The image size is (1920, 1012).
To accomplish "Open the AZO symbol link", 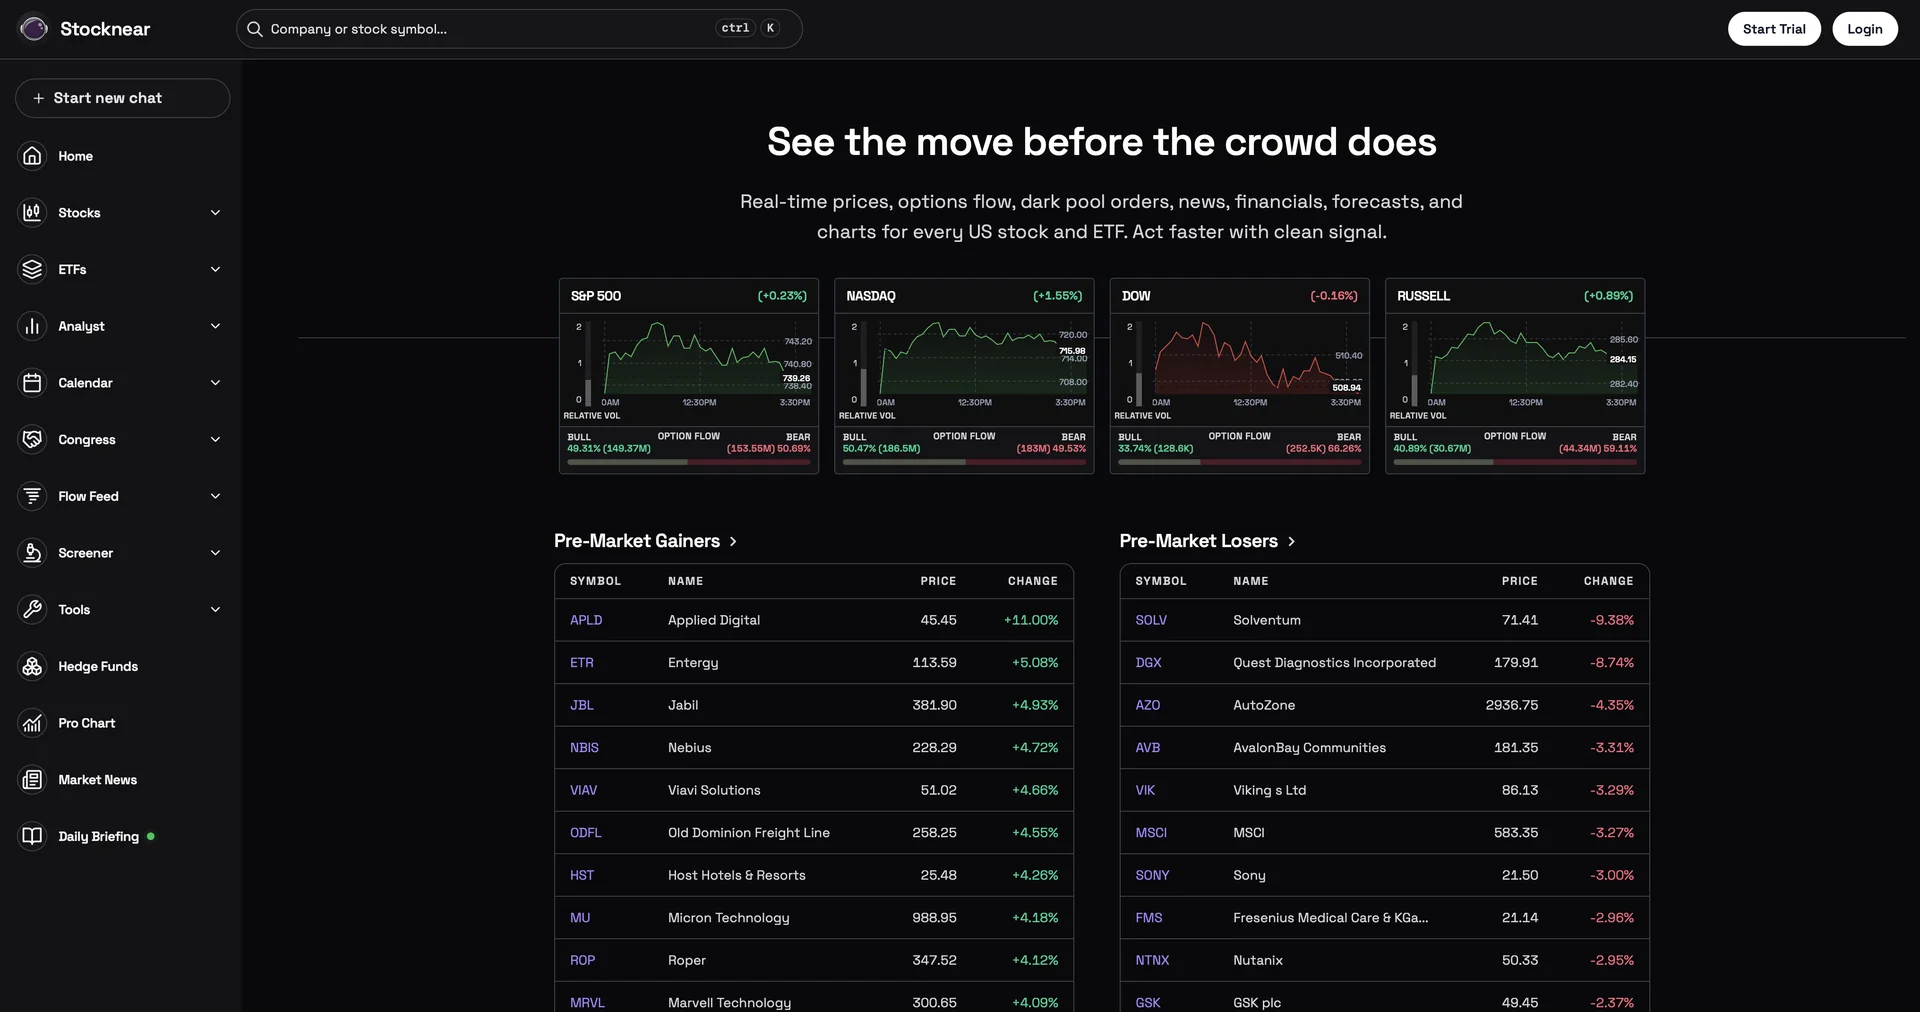I will pos(1148,705).
